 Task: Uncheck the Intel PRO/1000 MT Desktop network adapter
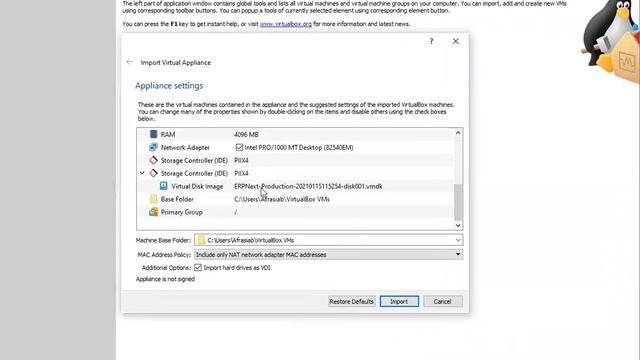239,147
